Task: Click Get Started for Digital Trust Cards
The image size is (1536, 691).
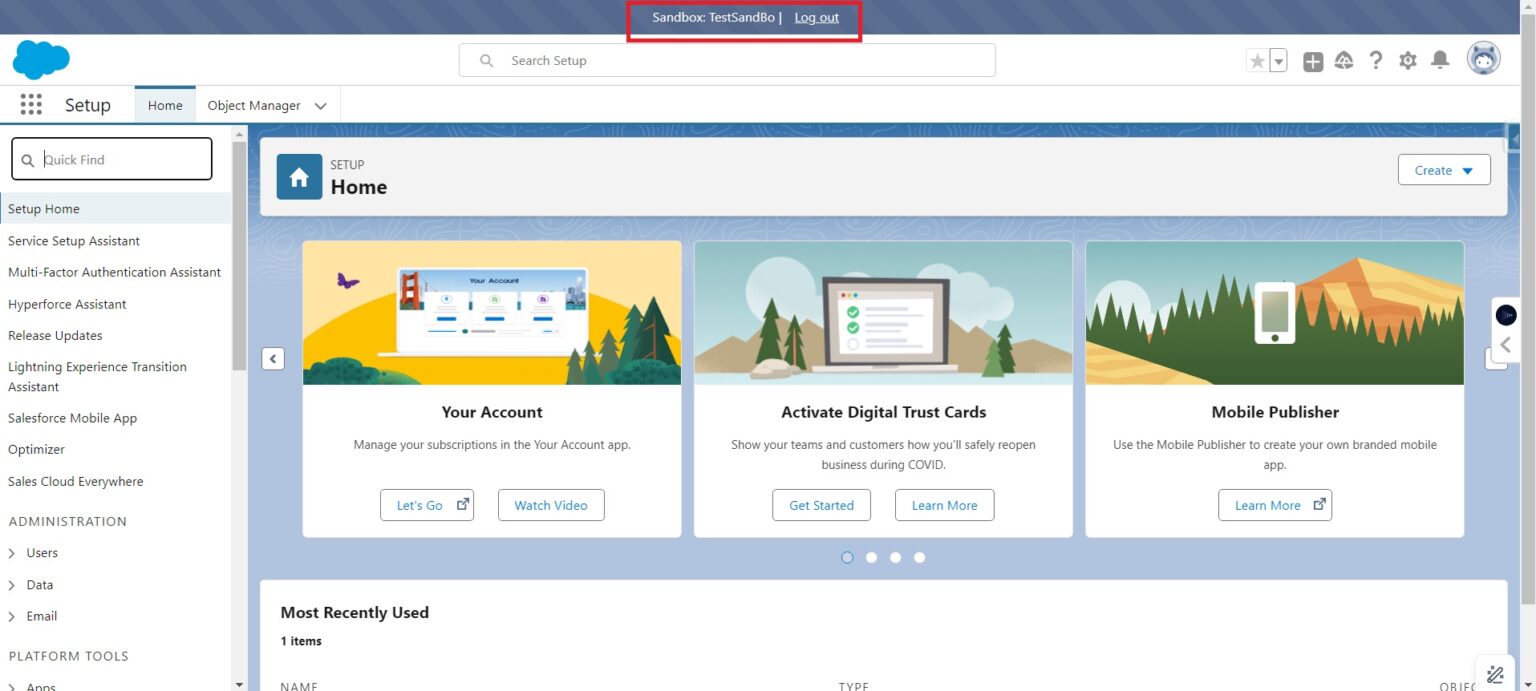Action: tap(821, 505)
